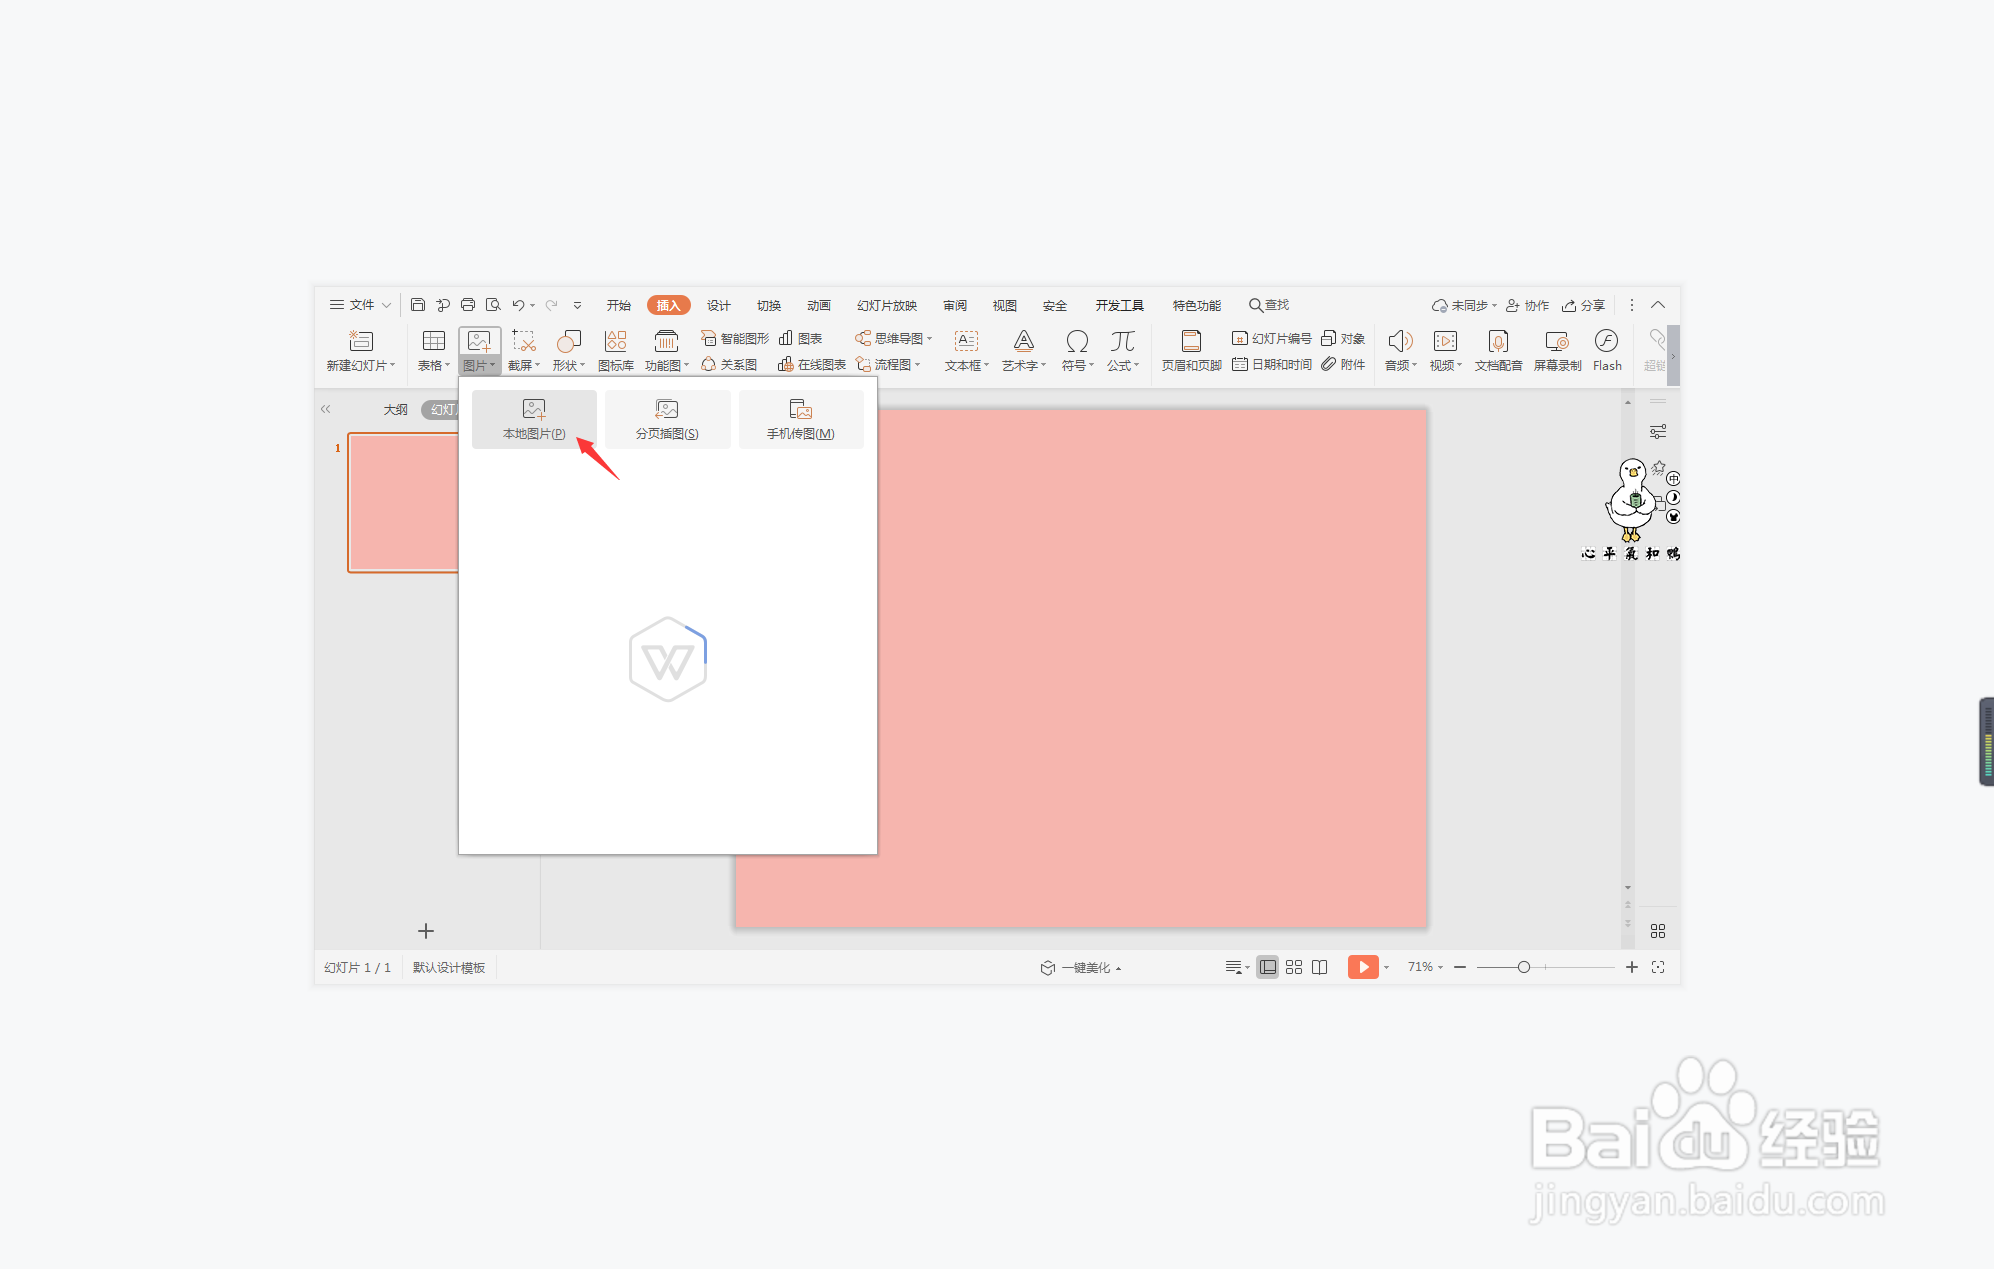Click the zoom in plus button
This screenshot has height=1269, width=1994.
coord(1632,967)
